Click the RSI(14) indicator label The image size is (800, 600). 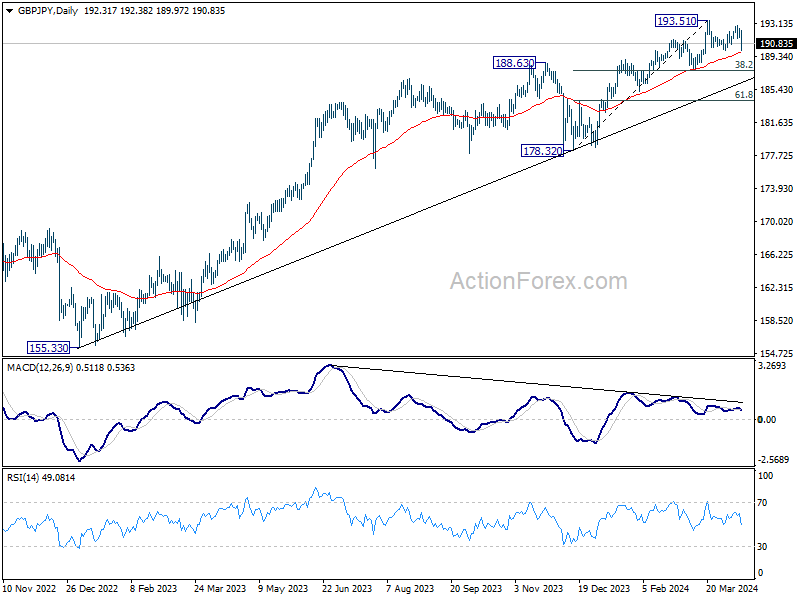coord(23,478)
